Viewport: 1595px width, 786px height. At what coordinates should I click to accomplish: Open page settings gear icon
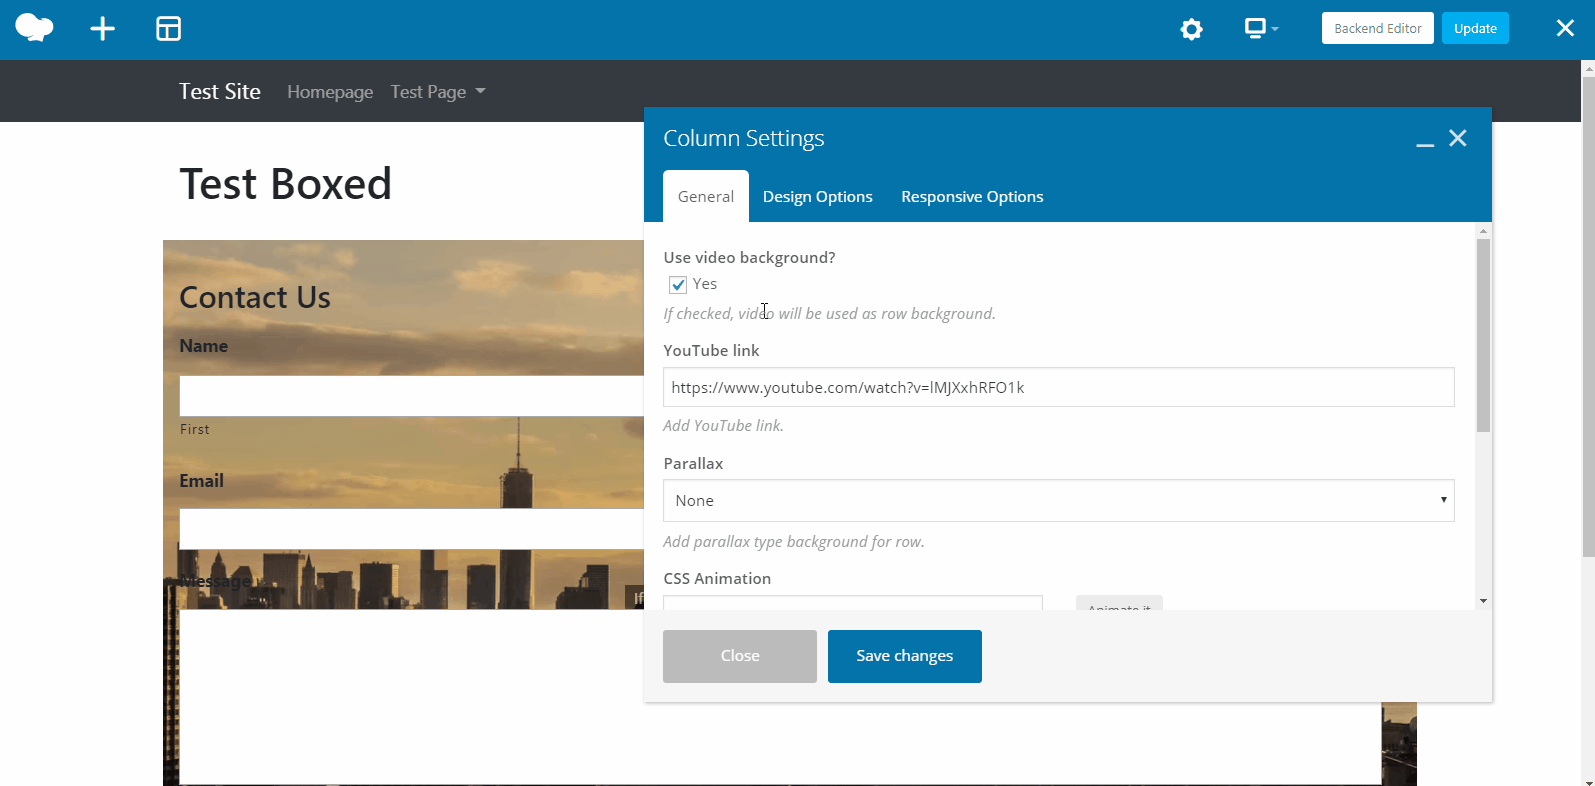(1191, 29)
